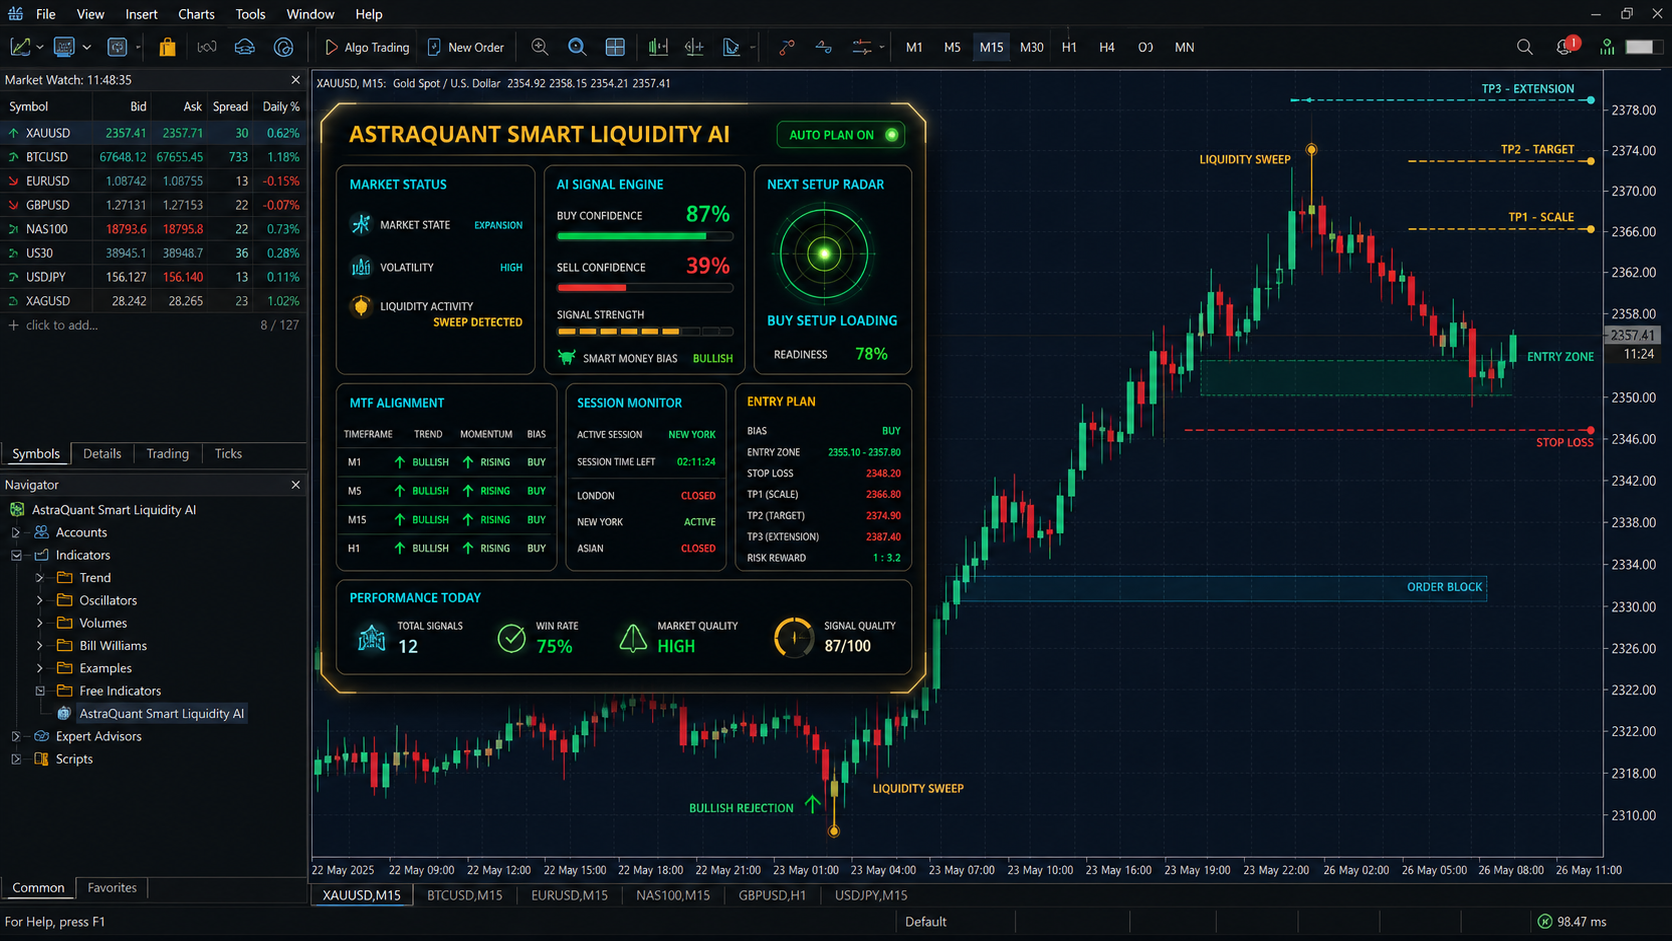Switch to the bar chart icon
Screen dimensions: 1672x941
tap(658, 47)
